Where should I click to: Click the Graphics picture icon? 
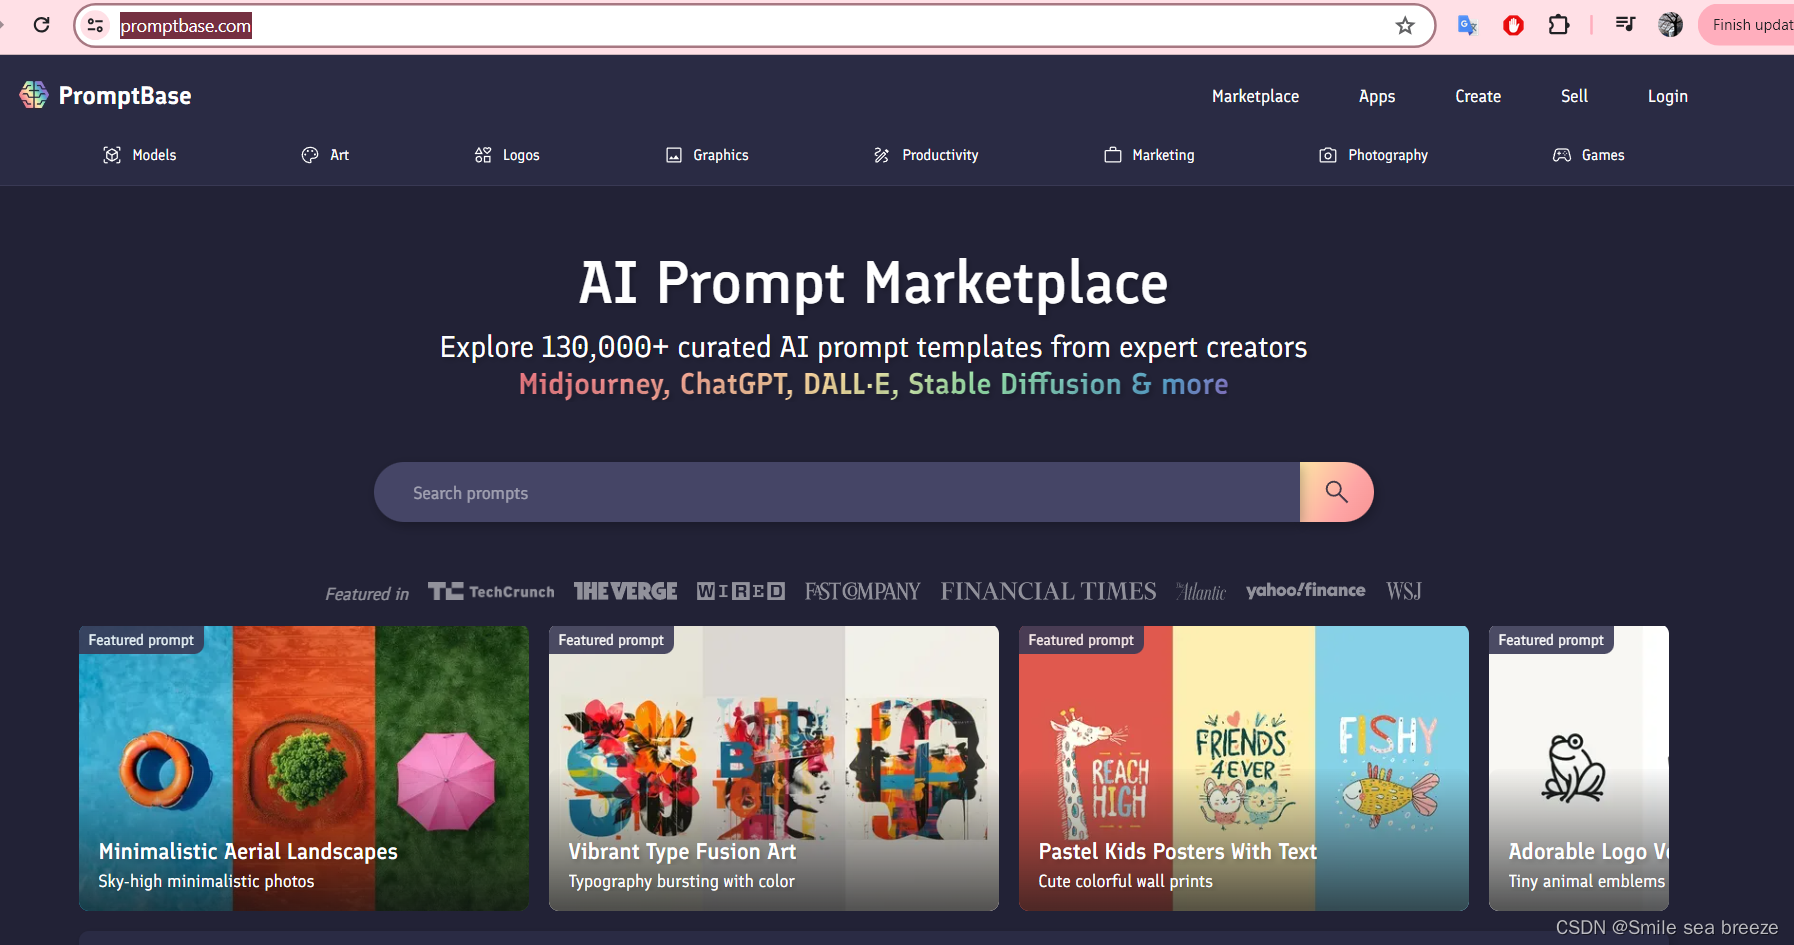pos(674,155)
